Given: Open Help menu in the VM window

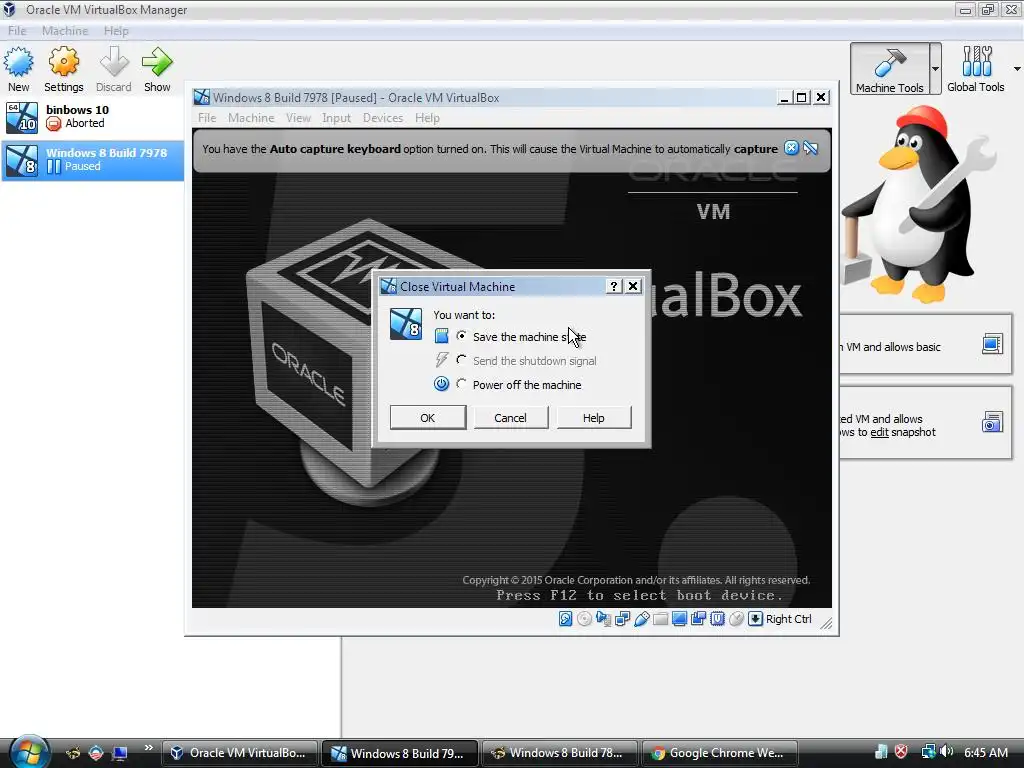Looking at the screenshot, I should 427,118.
